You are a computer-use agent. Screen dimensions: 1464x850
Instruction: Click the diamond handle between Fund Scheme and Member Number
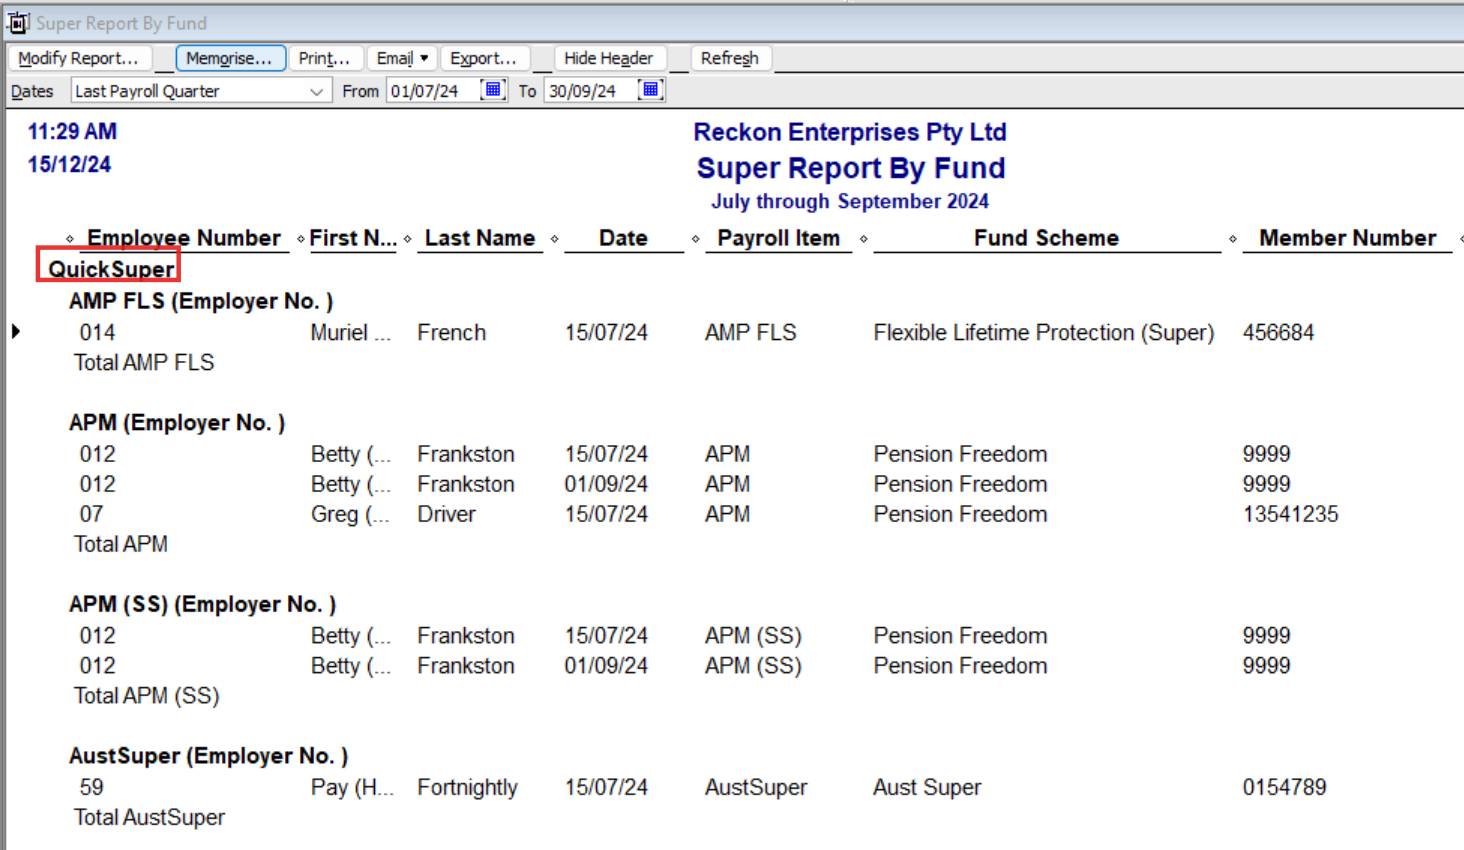point(1233,239)
